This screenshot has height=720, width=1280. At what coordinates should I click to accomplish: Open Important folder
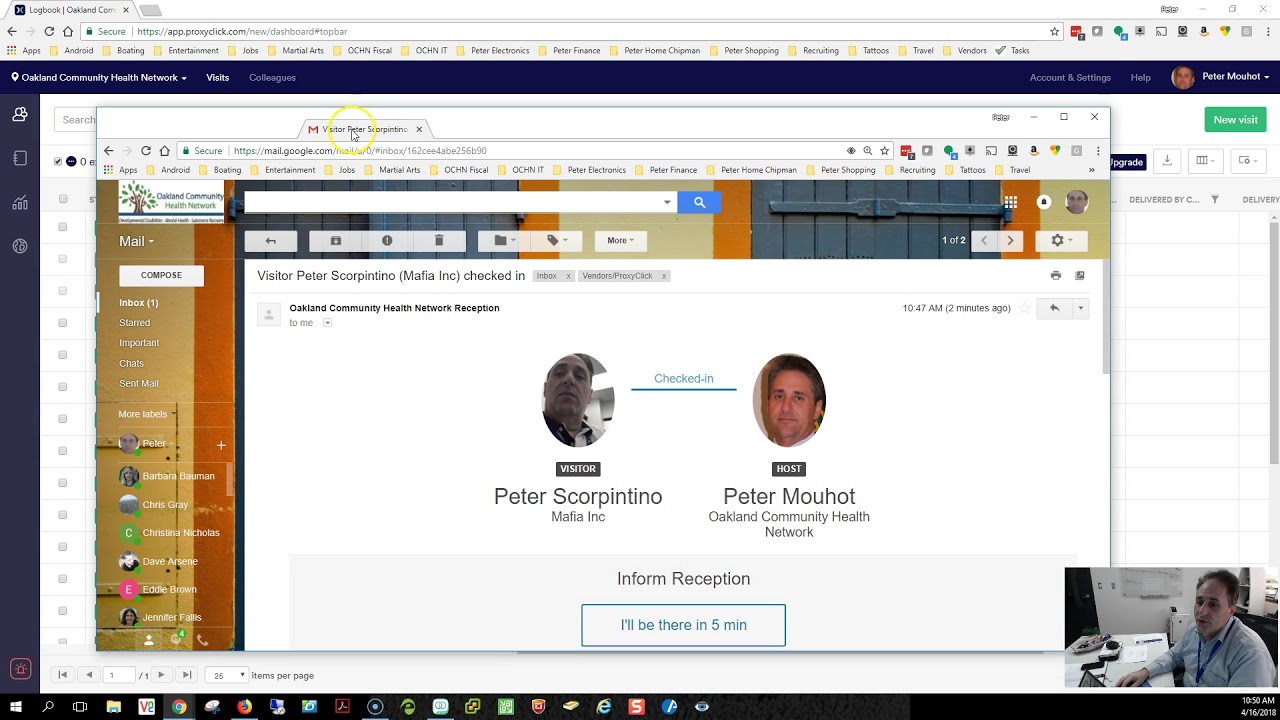(139, 343)
